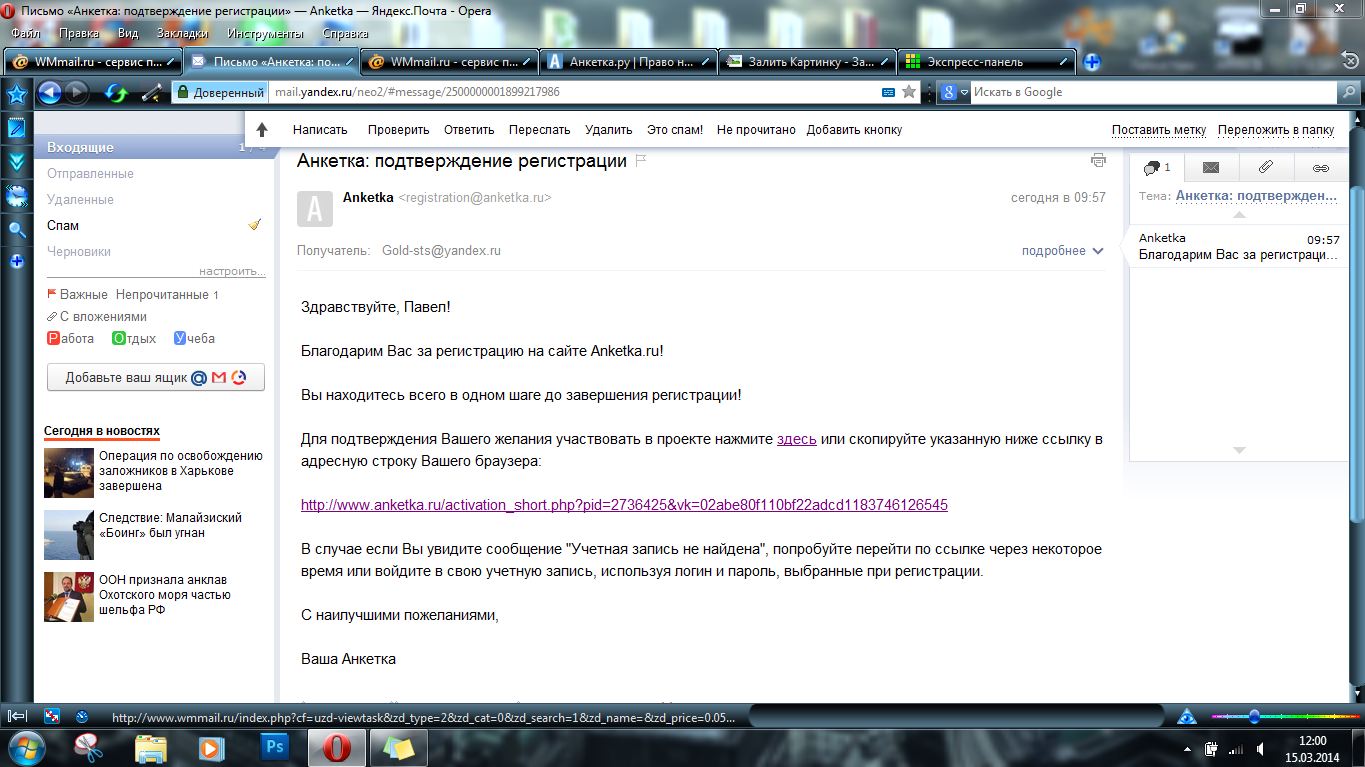Screen dimensions: 1365x767
Task: Open the conversation thread tab with bubbles icon
Action: (x=1157, y=167)
